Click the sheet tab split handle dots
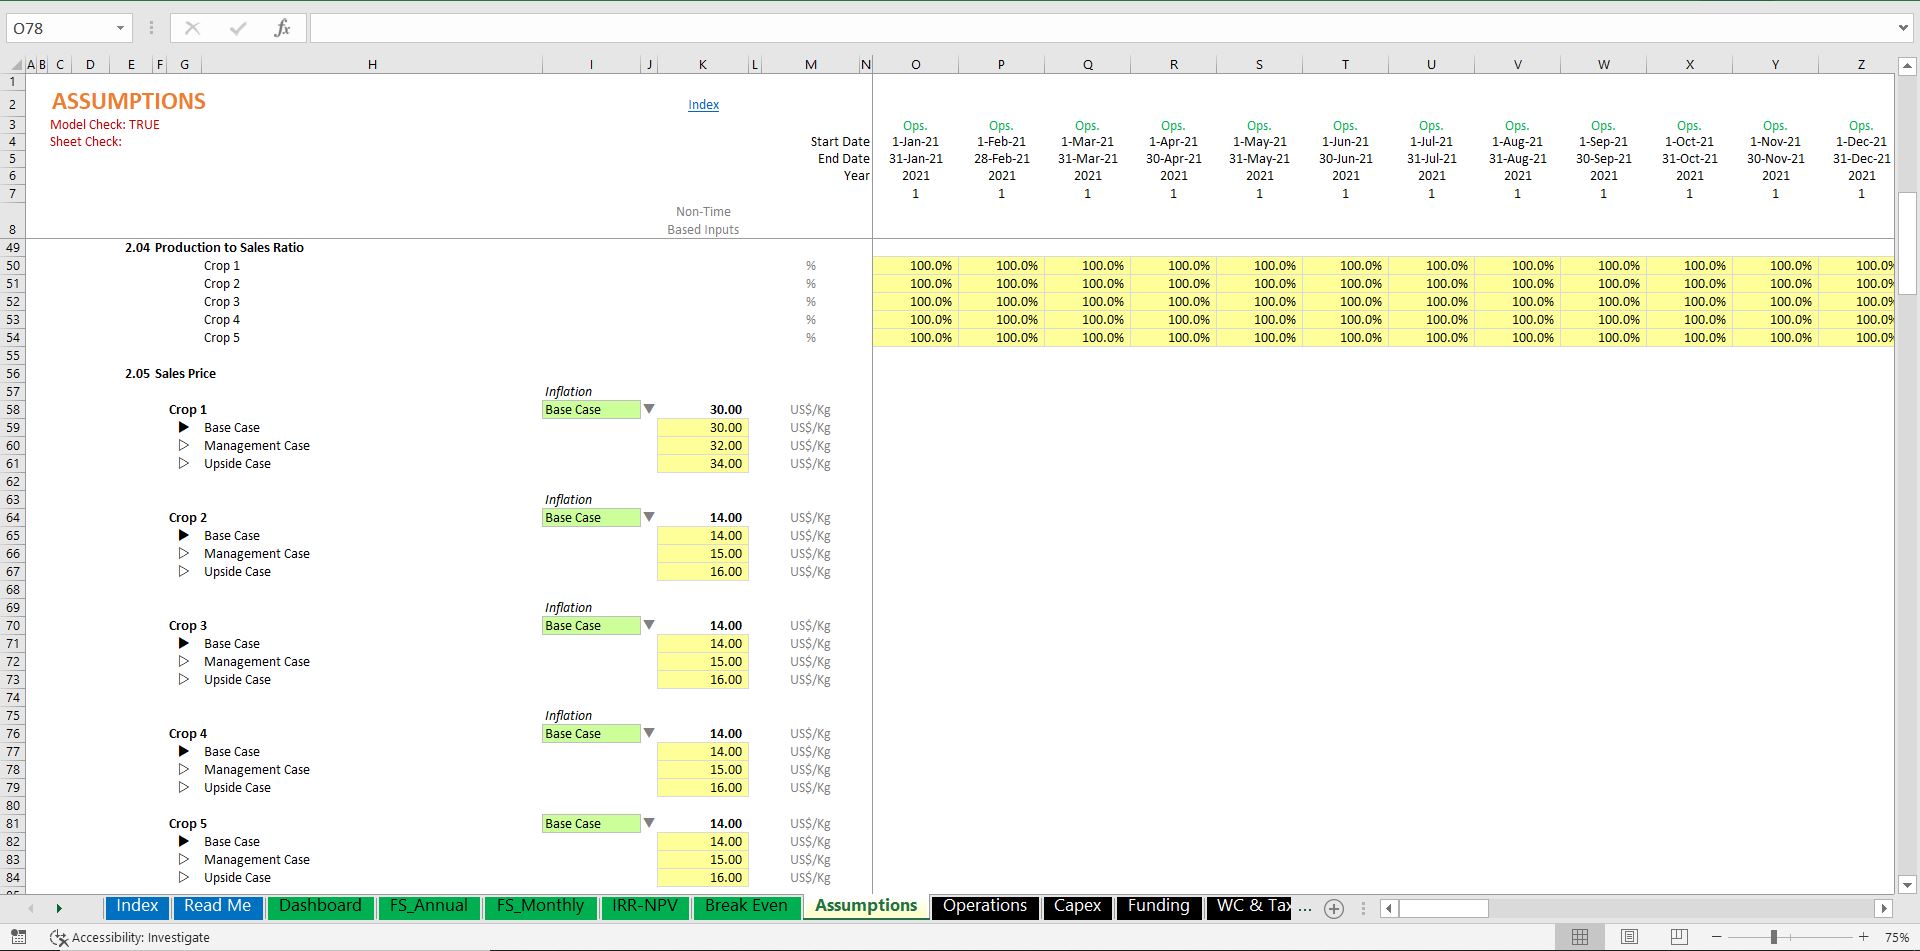This screenshot has width=1920, height=951. (1363, 908)
